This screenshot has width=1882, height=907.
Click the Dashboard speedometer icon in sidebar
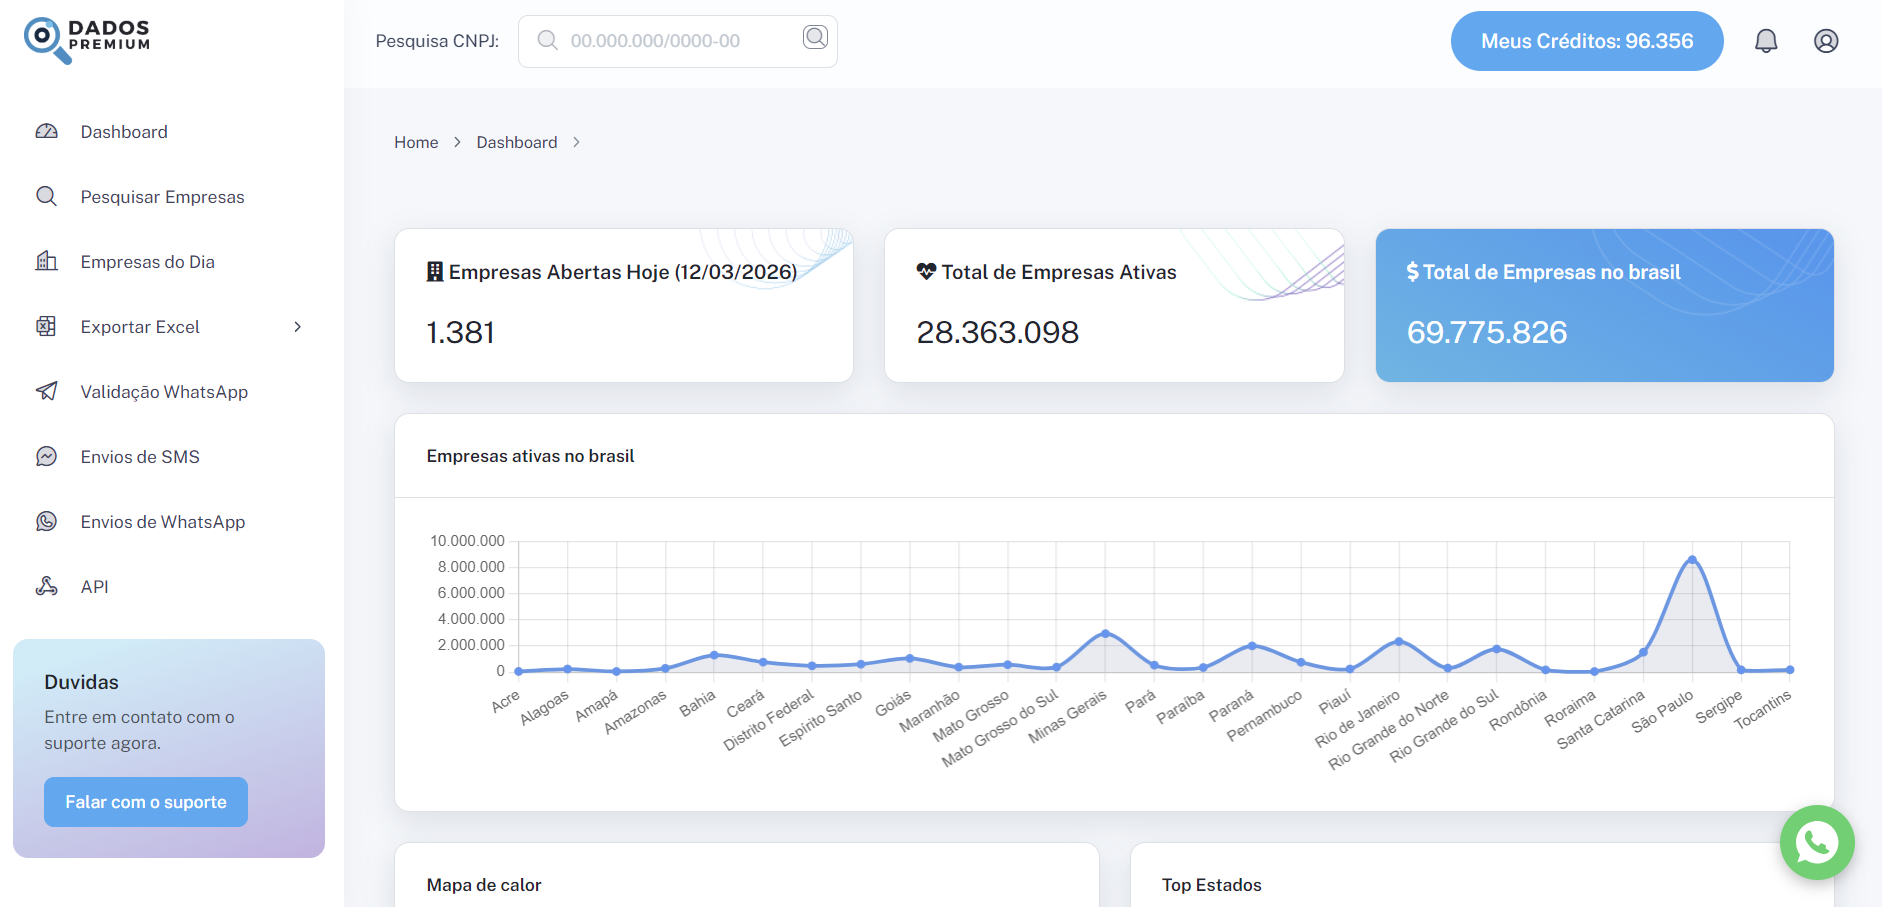[47, 132]
